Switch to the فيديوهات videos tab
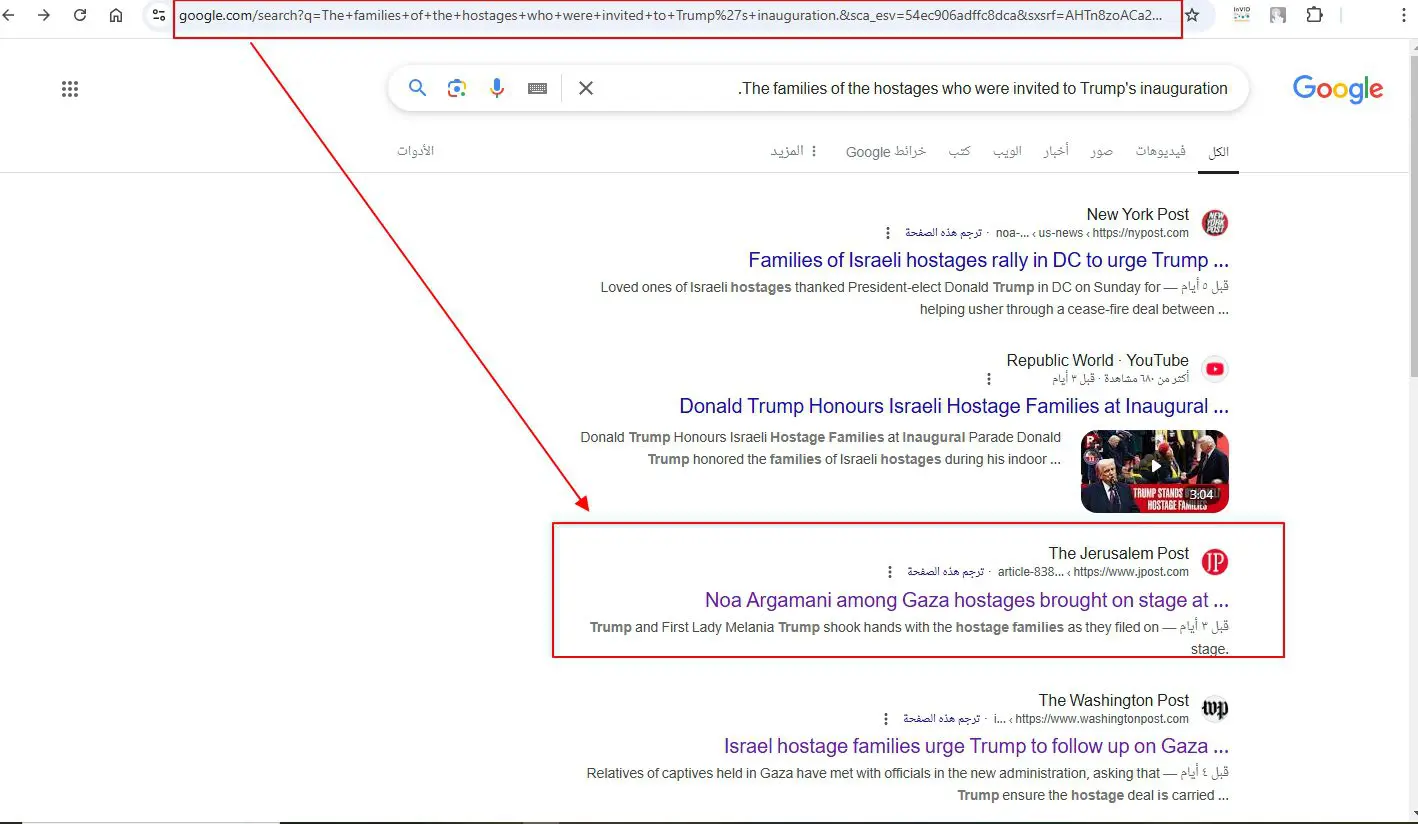This screenshot has width=1418, height=824. pos(1161,151)
